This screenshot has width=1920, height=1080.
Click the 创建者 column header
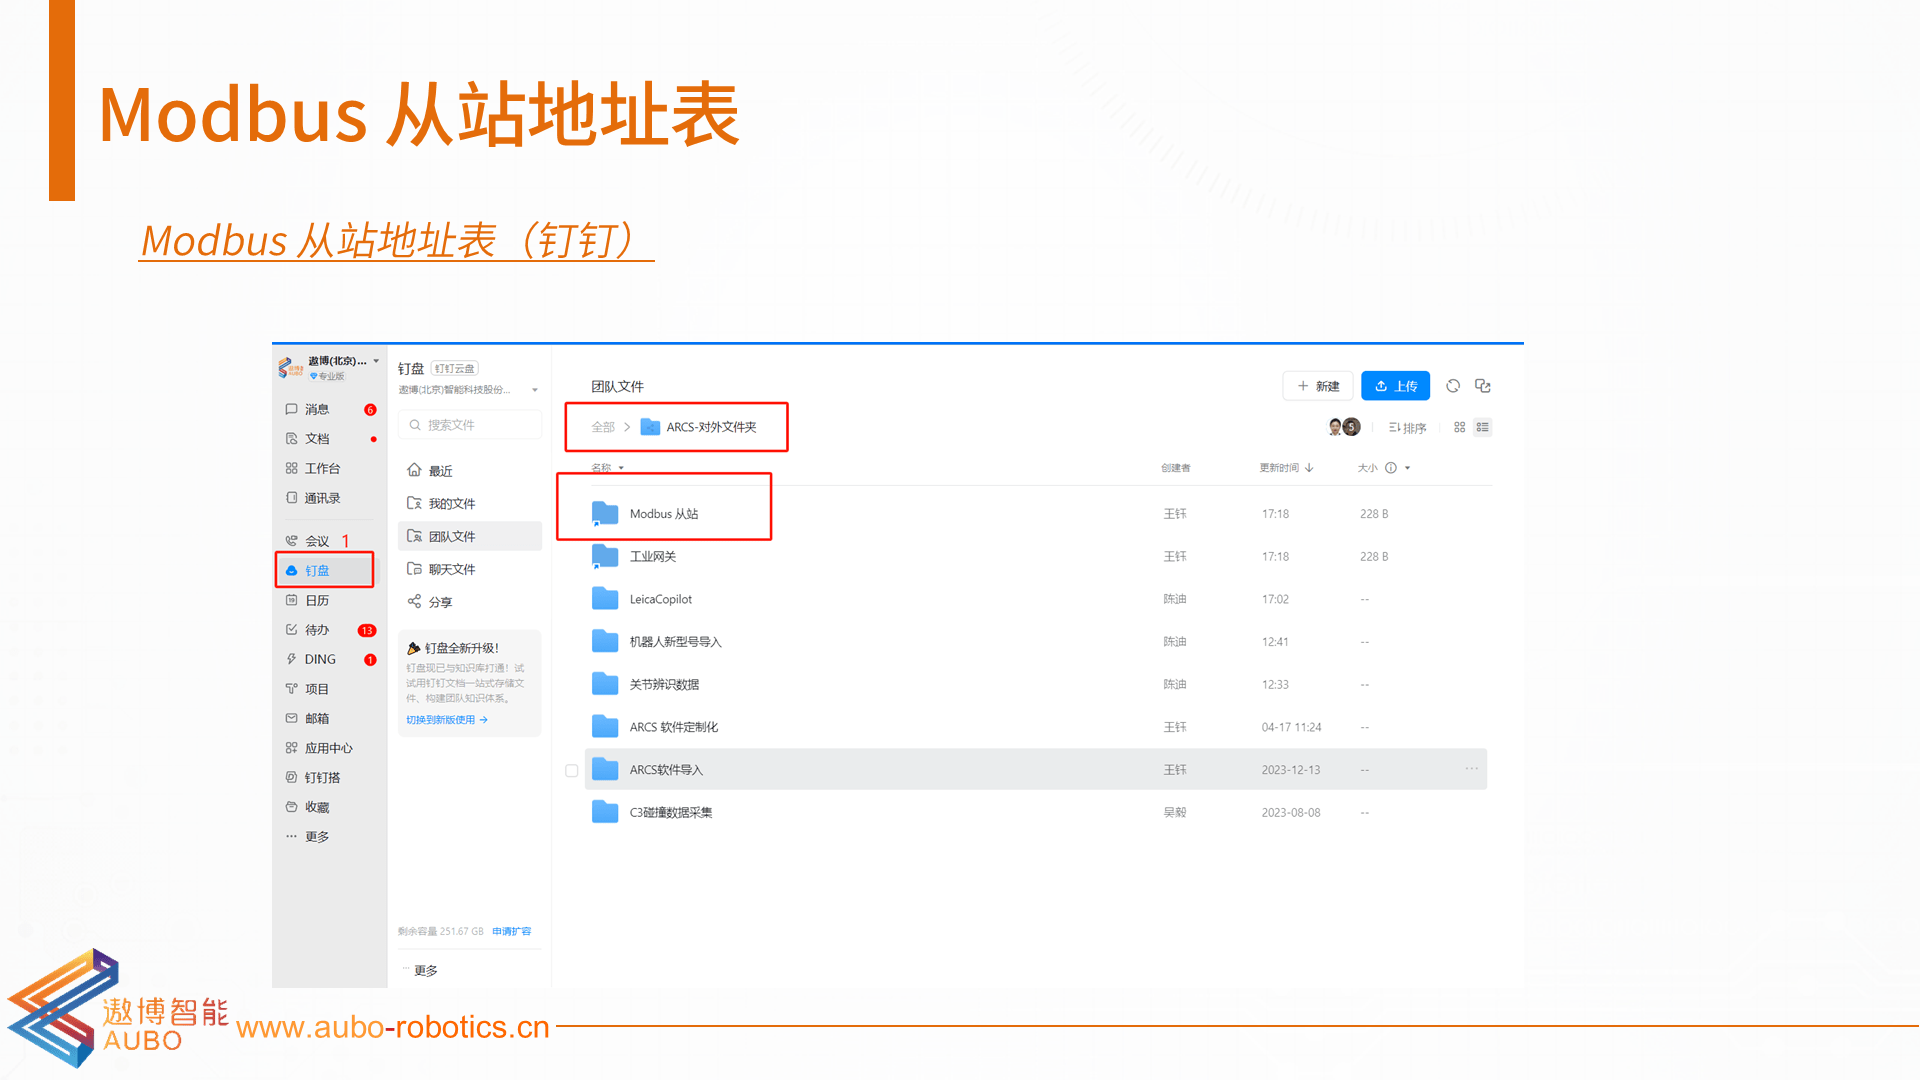pyautogui.click(x=1176, y=468)
